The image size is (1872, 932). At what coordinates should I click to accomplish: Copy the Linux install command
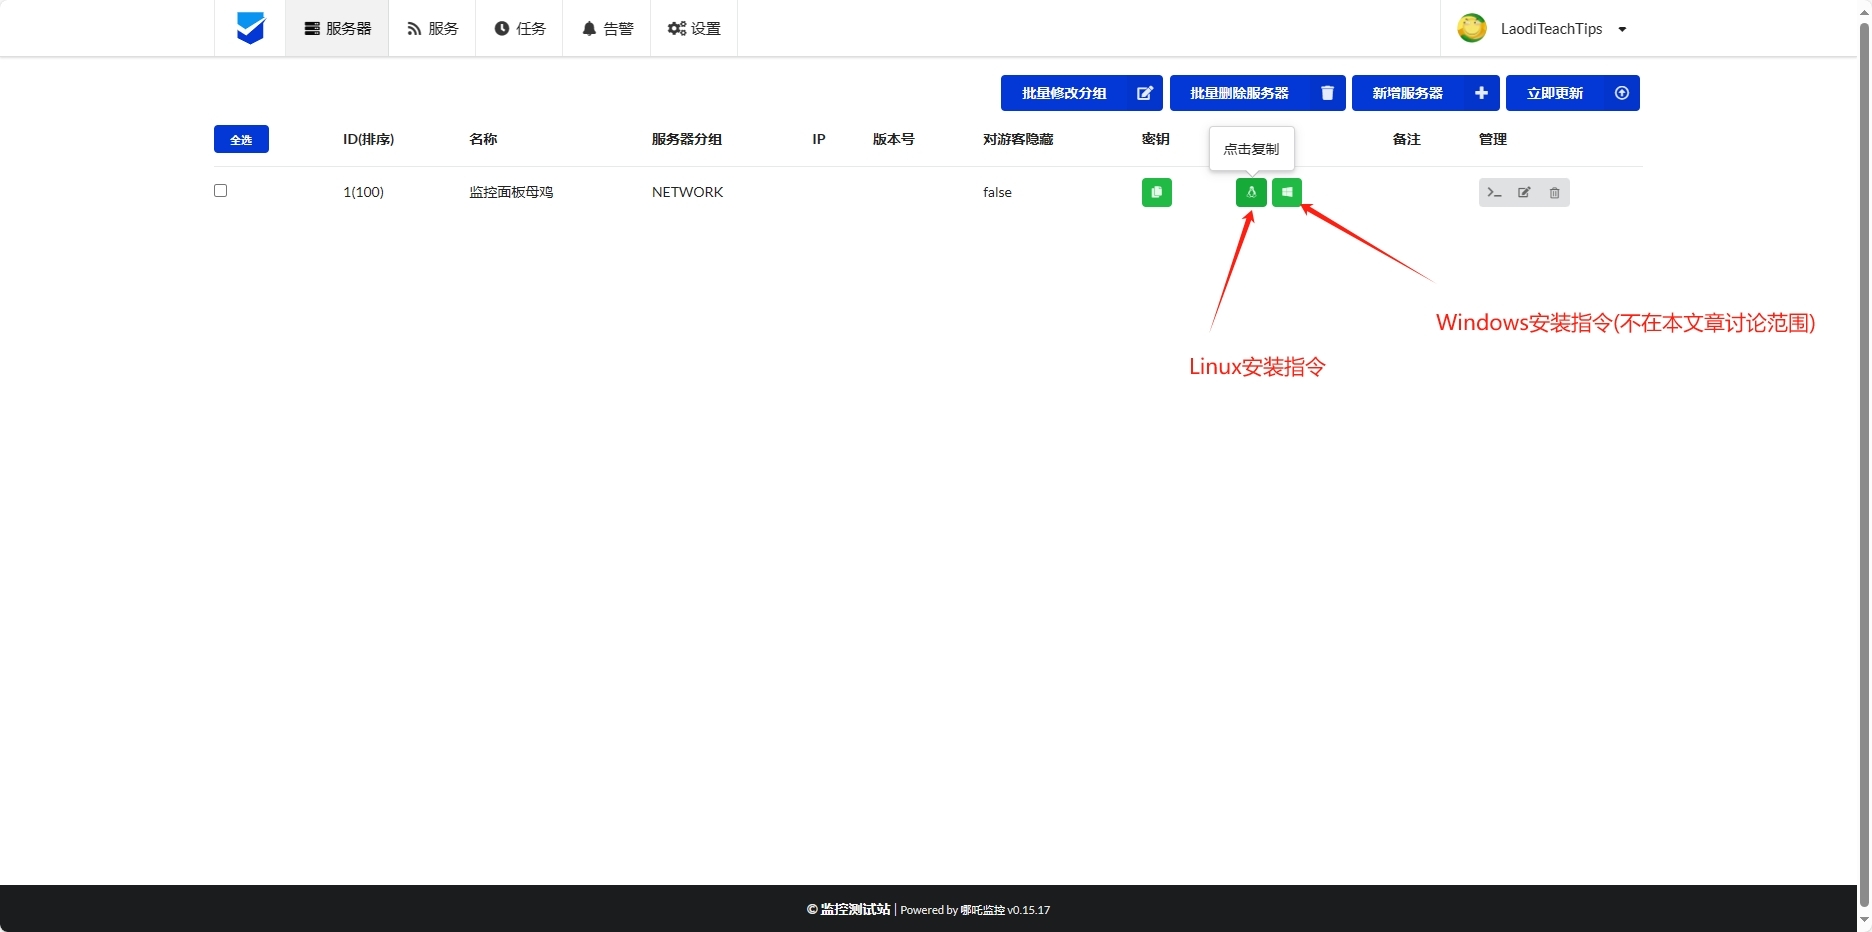pos(1251,192)
